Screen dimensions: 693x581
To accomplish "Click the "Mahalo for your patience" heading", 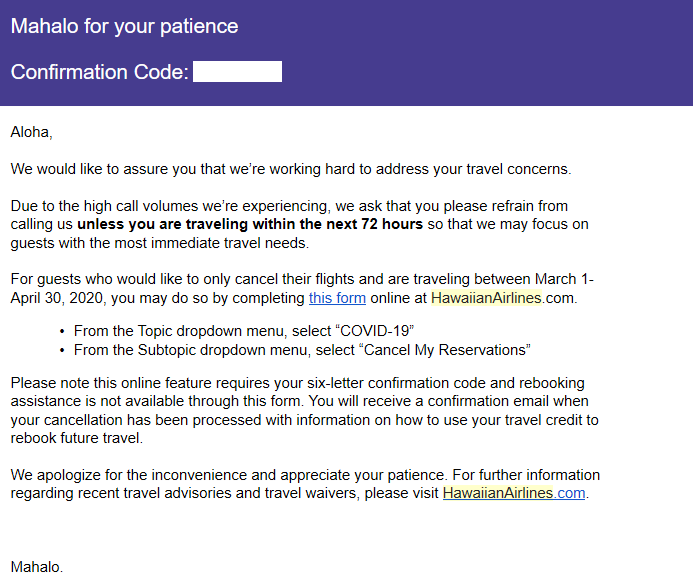I will (124, 26).
